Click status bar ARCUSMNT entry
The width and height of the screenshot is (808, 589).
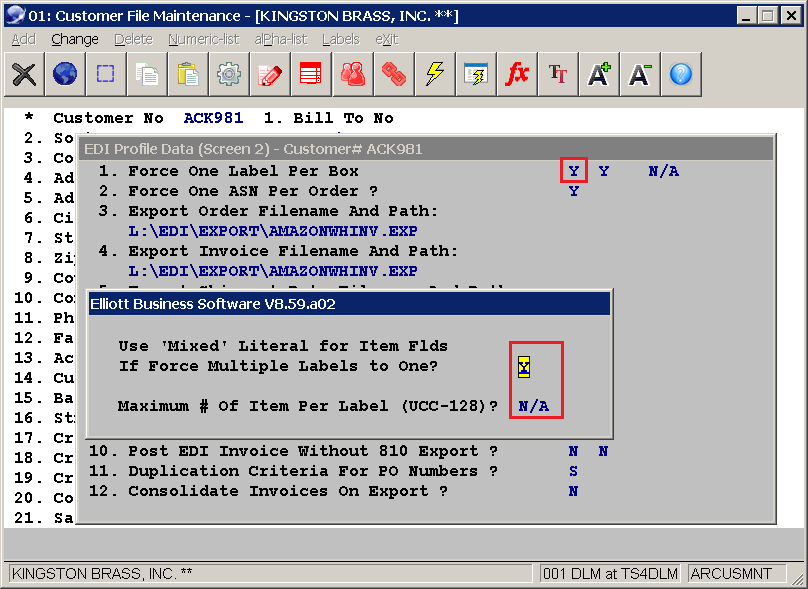(736, 574)
